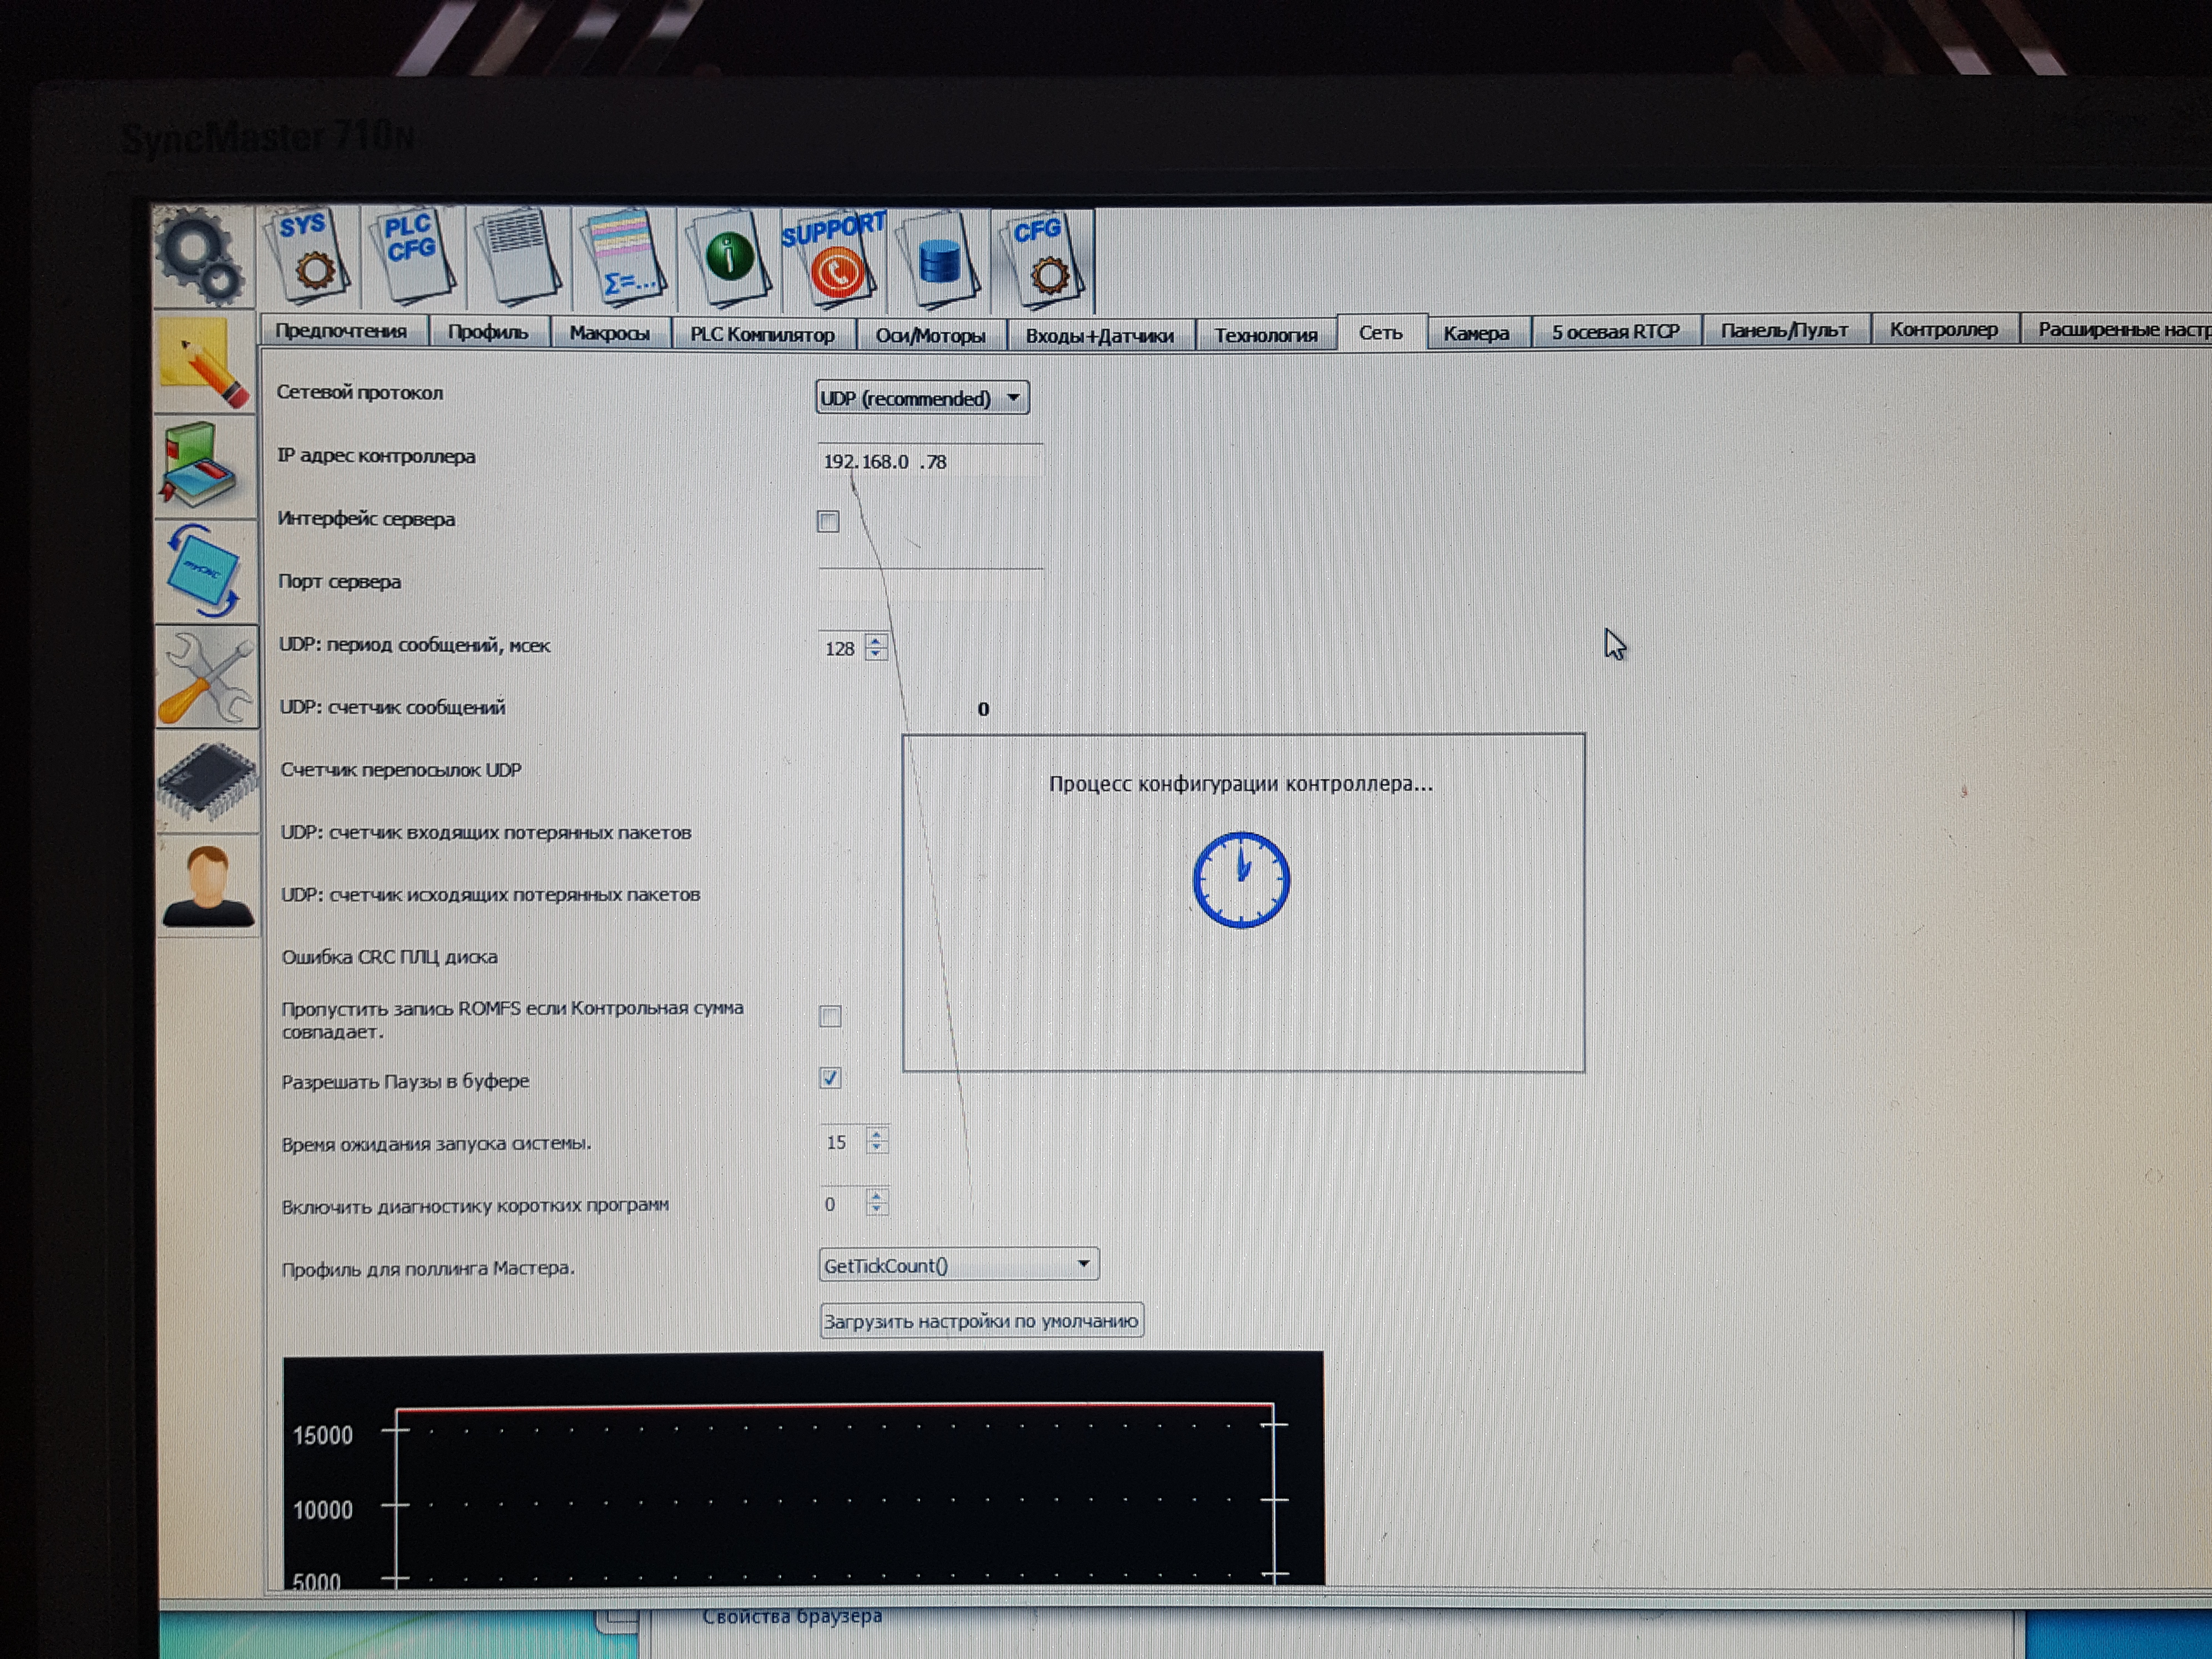
Task: Toggle the Пропустить запись ROMFS checkbox
Action: [830, 1017]
